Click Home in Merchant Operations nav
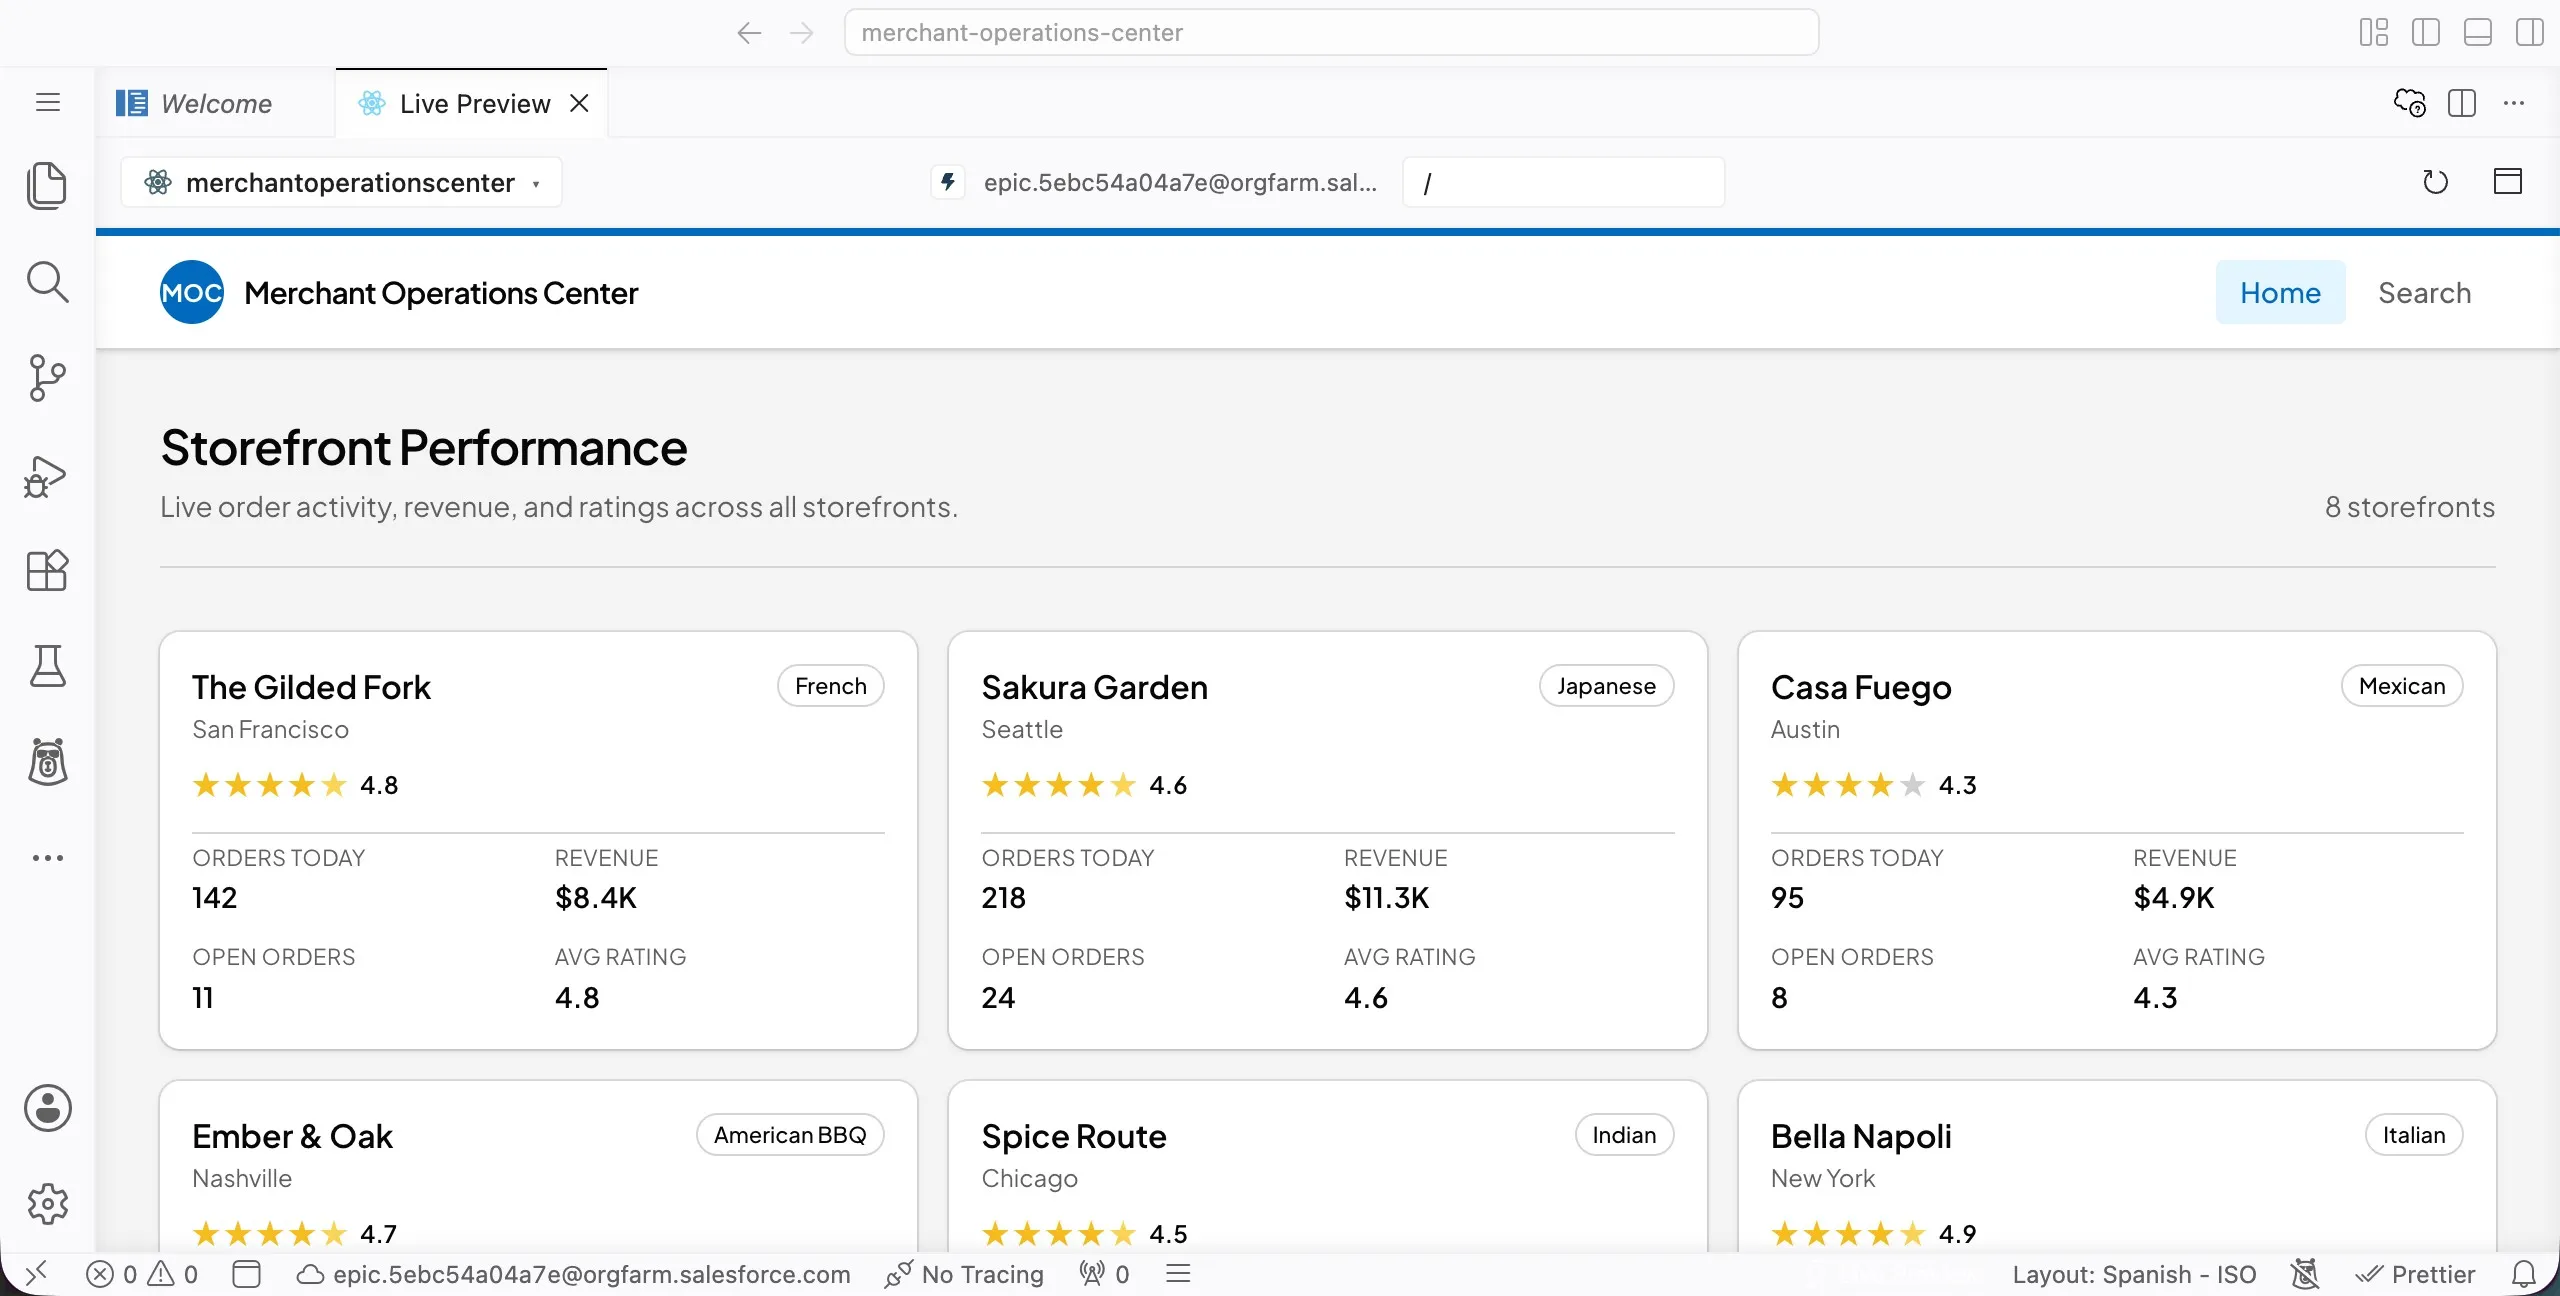 click(x=2280, y=292)
